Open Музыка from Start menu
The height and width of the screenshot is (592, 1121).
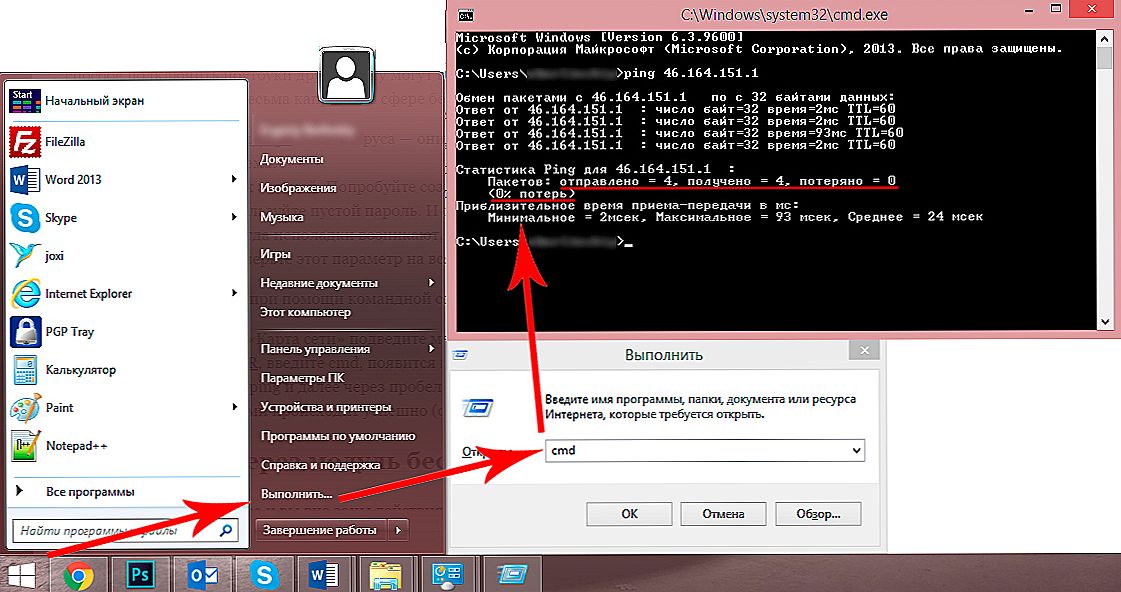(x=282, y=217)
